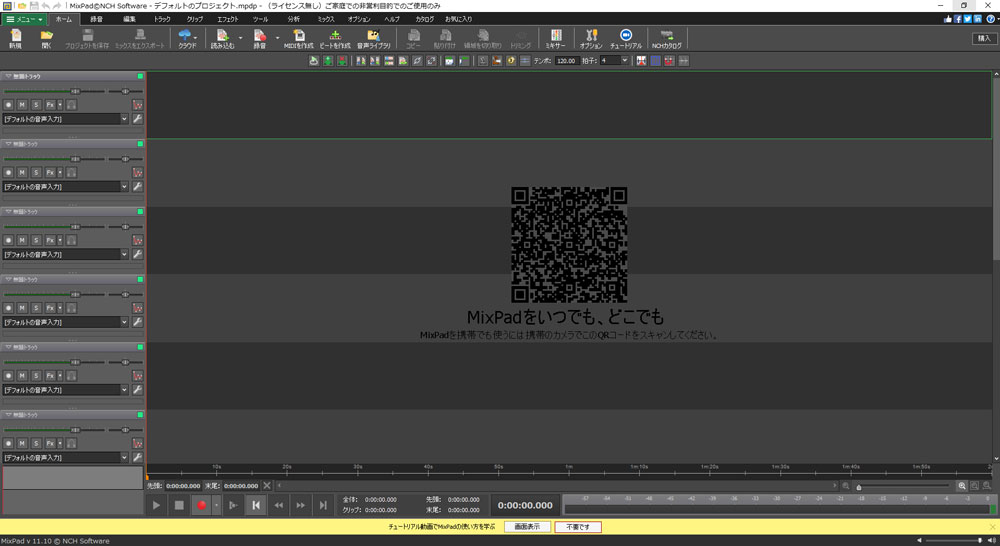Viewport: 1000px width, 546px height.
Task: Click the red Record transport button
Action: coord(202,505)
